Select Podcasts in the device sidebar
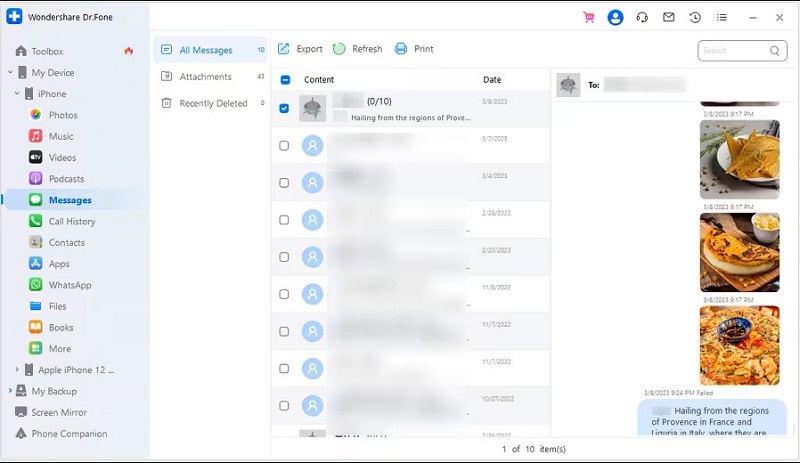 (x=66, y=178)
